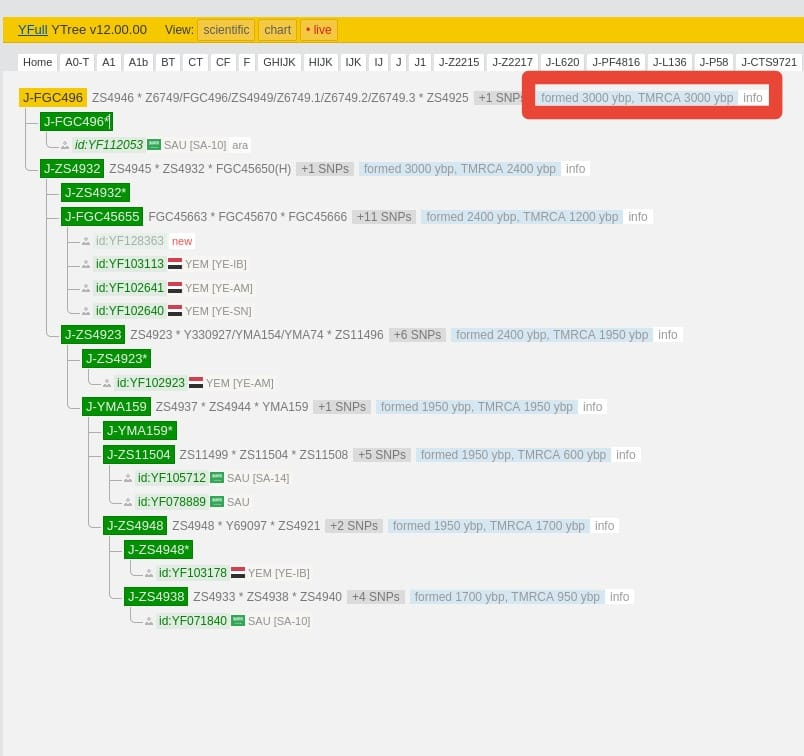Click the Saudi flag next to id:YF105712
The width and height of the screenshot is (804, 756).
click(217, 478)
